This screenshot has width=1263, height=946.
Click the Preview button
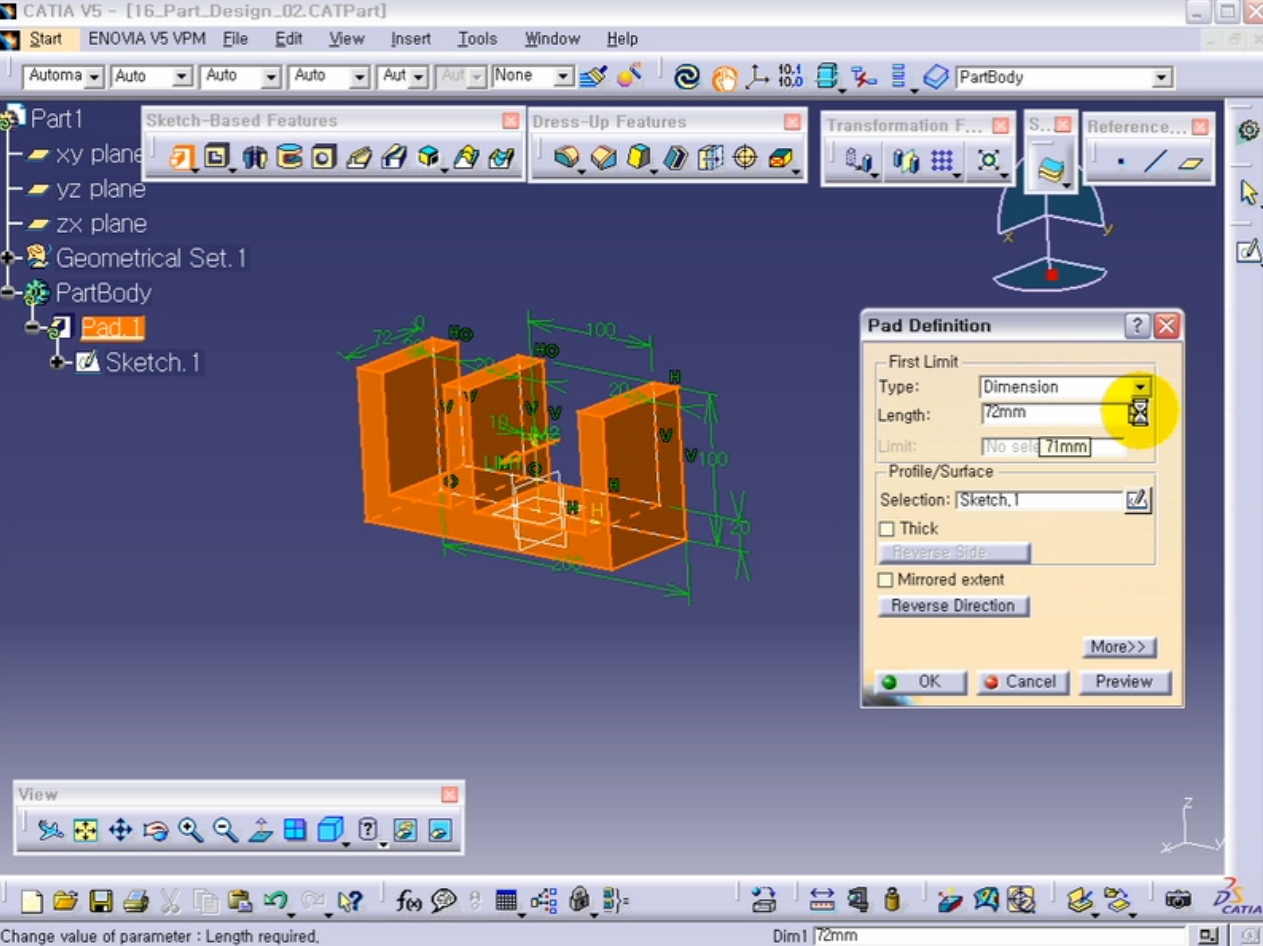click(x=1124, y=682)
